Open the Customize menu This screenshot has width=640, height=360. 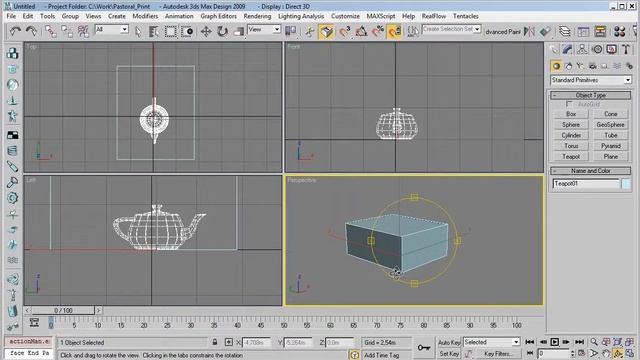(345, 16)
